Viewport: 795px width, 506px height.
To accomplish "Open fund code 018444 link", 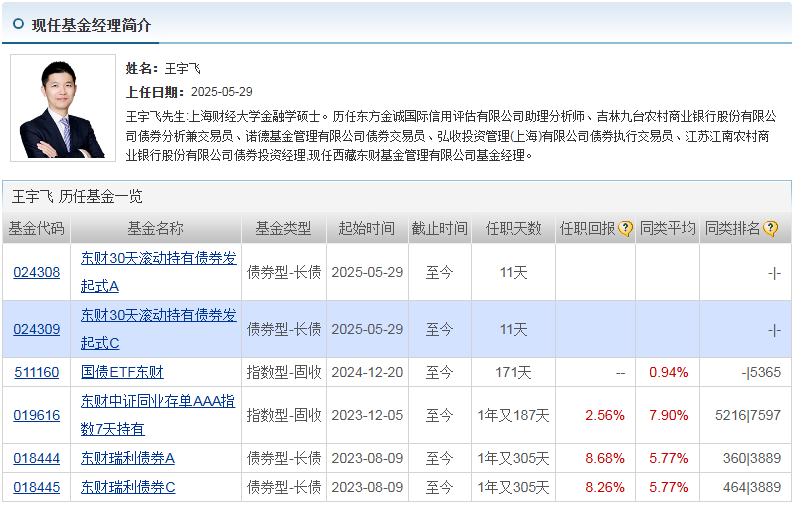I will click(x=37, y=458).
